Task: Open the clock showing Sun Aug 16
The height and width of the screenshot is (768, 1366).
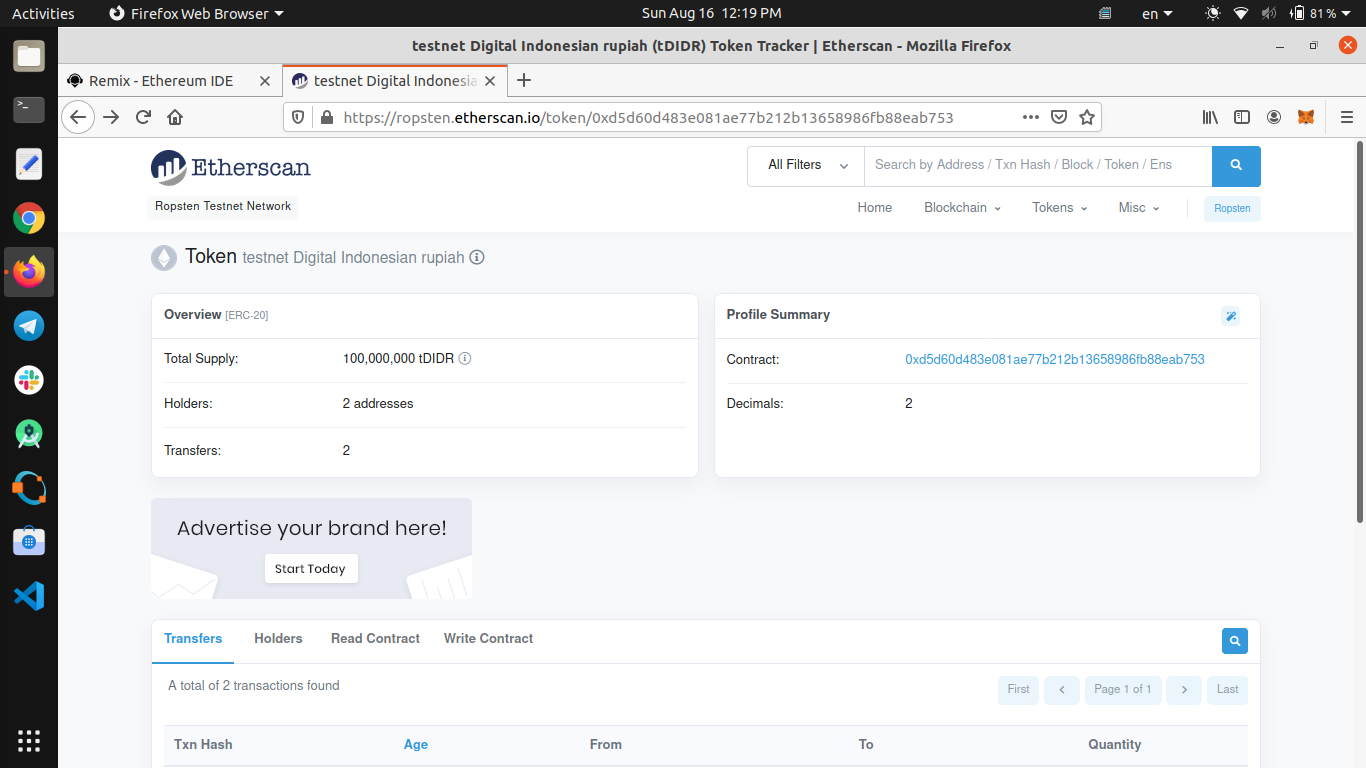Action: click(711, 14)
